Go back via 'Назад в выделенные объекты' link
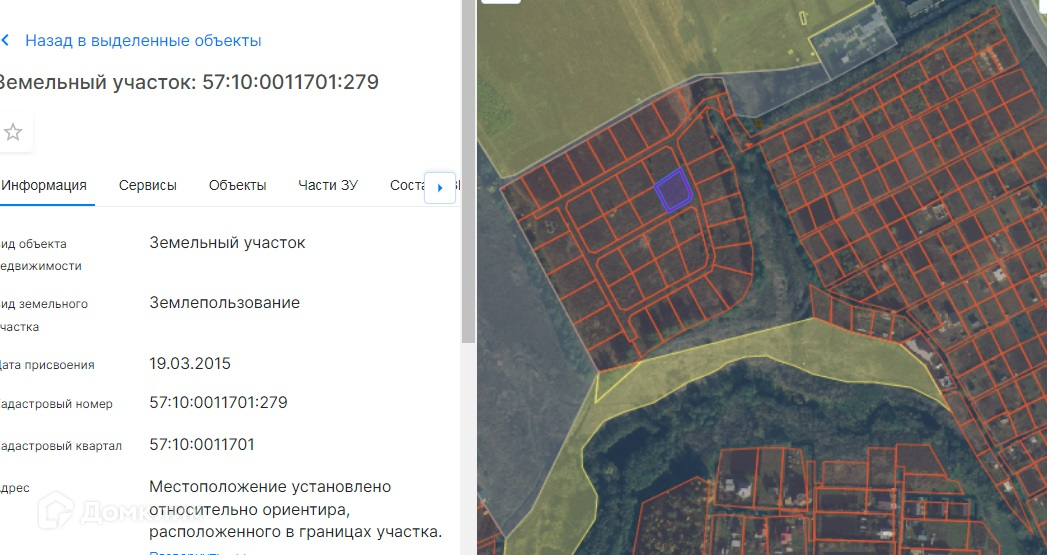Viewport: 1047px width, 555px height. [143, 41]
